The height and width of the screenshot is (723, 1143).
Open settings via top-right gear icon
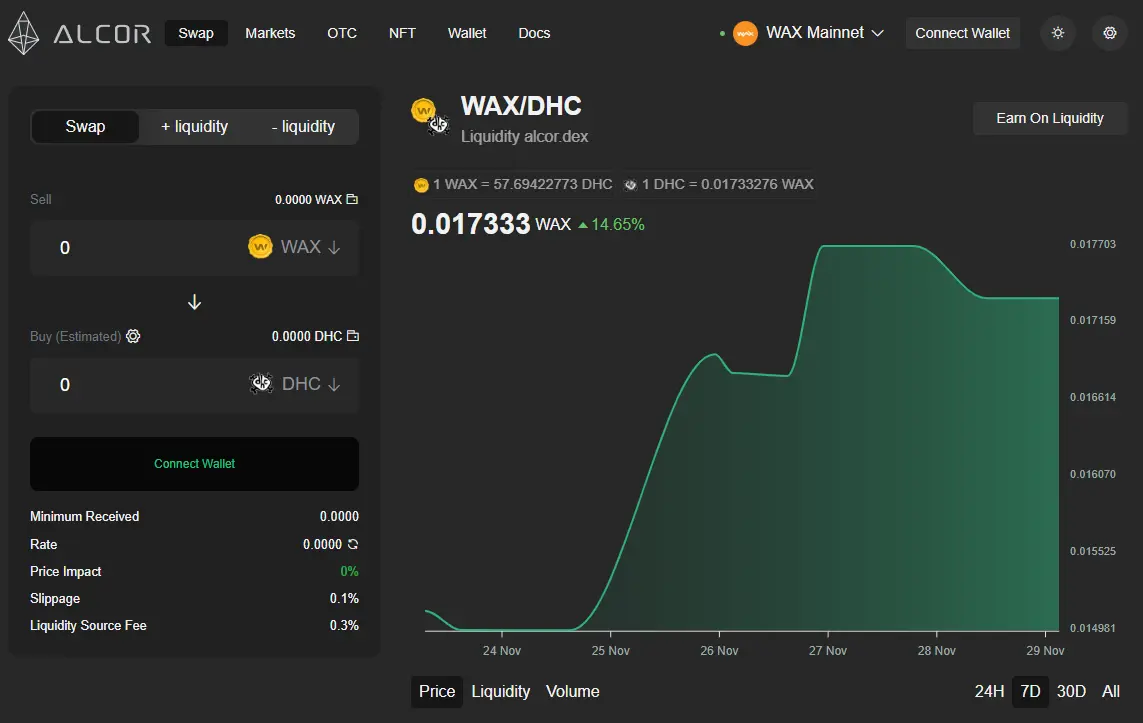[x=1109, y=33]
